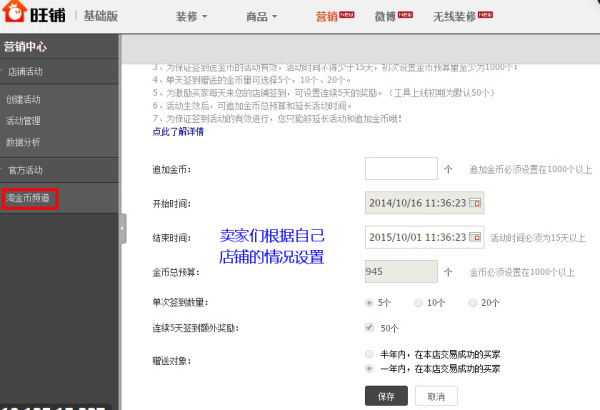
Task: Collapse the sidebar using its handle arrow
Action: coord(122,229)
